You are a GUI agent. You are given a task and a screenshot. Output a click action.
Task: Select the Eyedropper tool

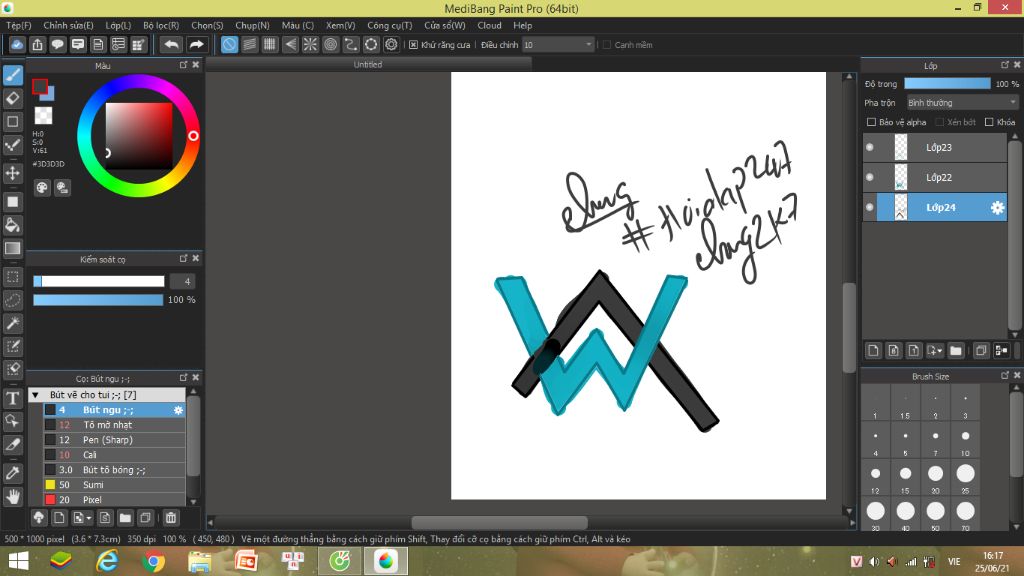(x=12, y=473)
